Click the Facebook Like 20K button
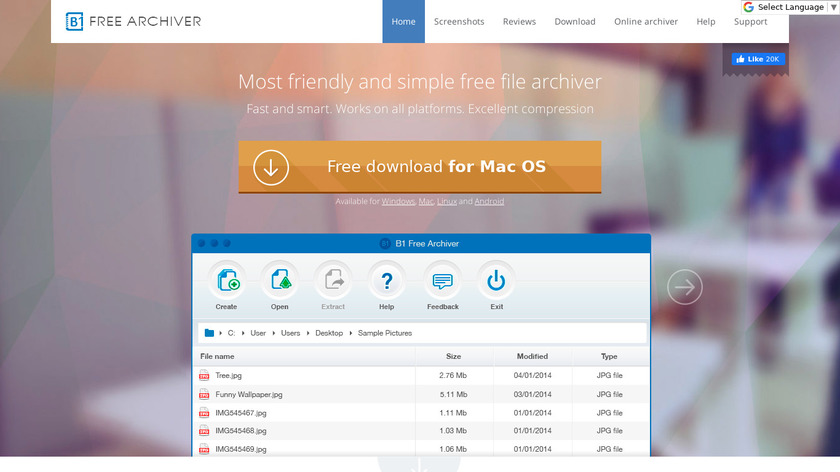840x472 pixels. coord(758,59)
